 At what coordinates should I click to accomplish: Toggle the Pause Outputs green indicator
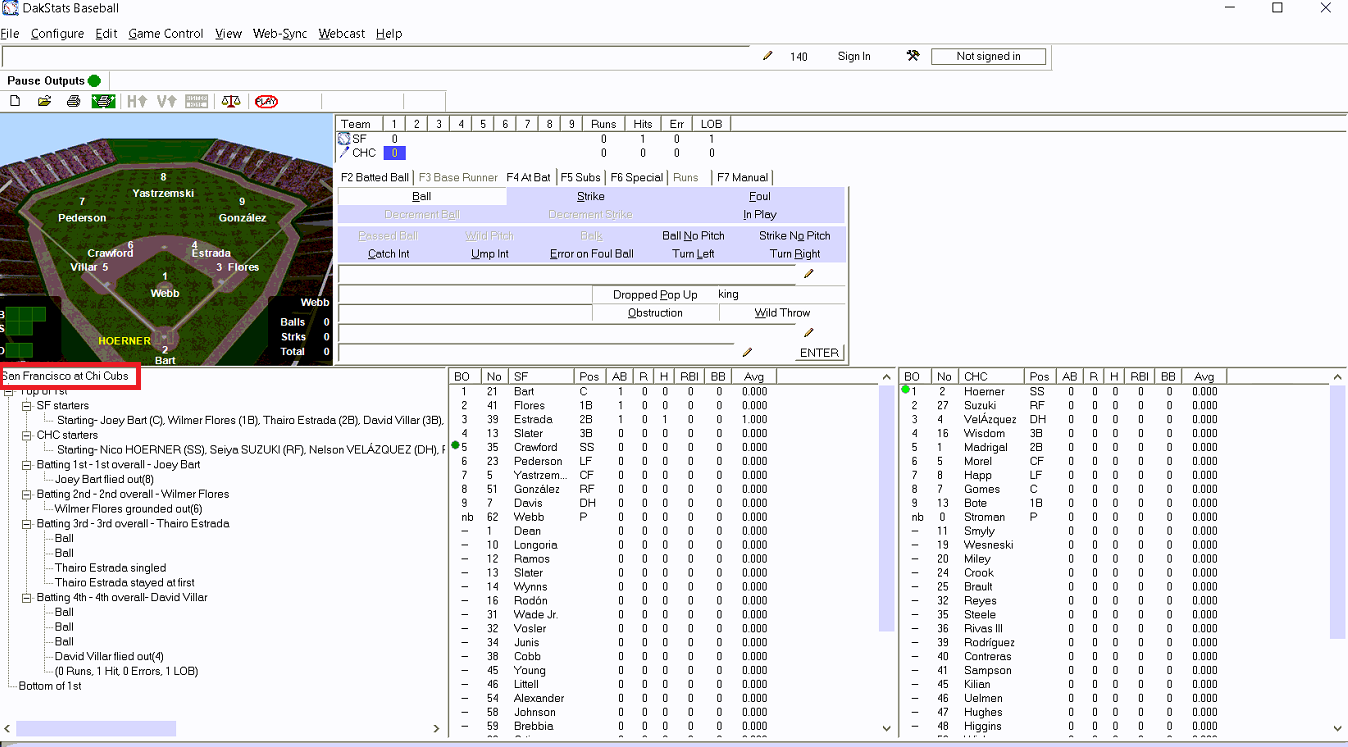point(94,81)
